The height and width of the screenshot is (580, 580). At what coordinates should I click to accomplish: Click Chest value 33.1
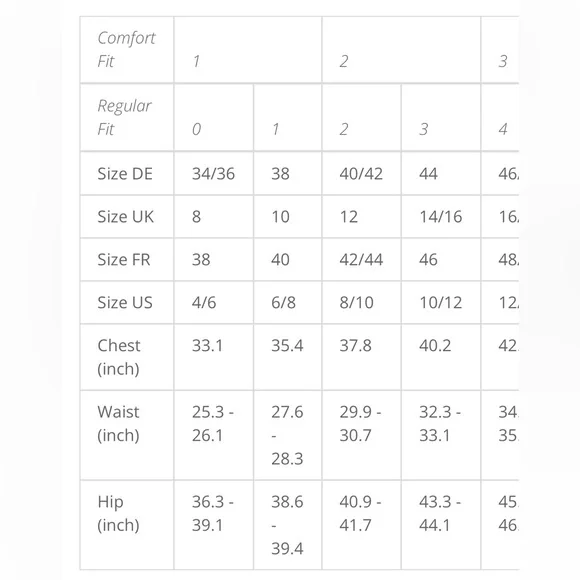(x=208, y=345)
